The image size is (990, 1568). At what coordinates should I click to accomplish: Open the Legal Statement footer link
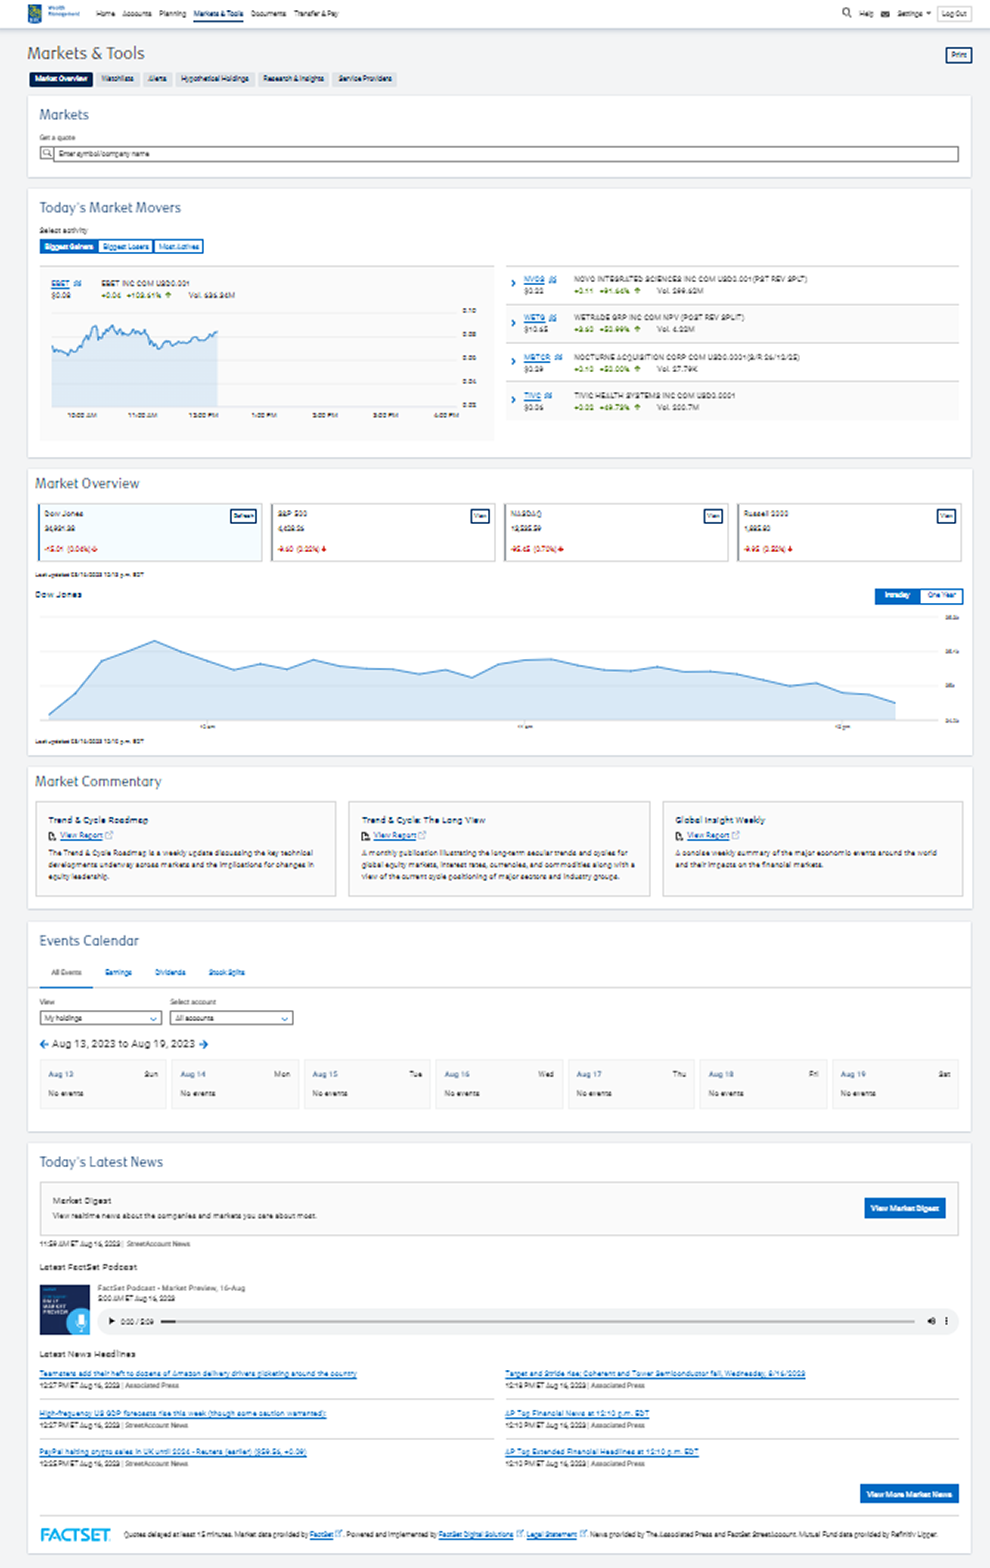(551, 1534)
